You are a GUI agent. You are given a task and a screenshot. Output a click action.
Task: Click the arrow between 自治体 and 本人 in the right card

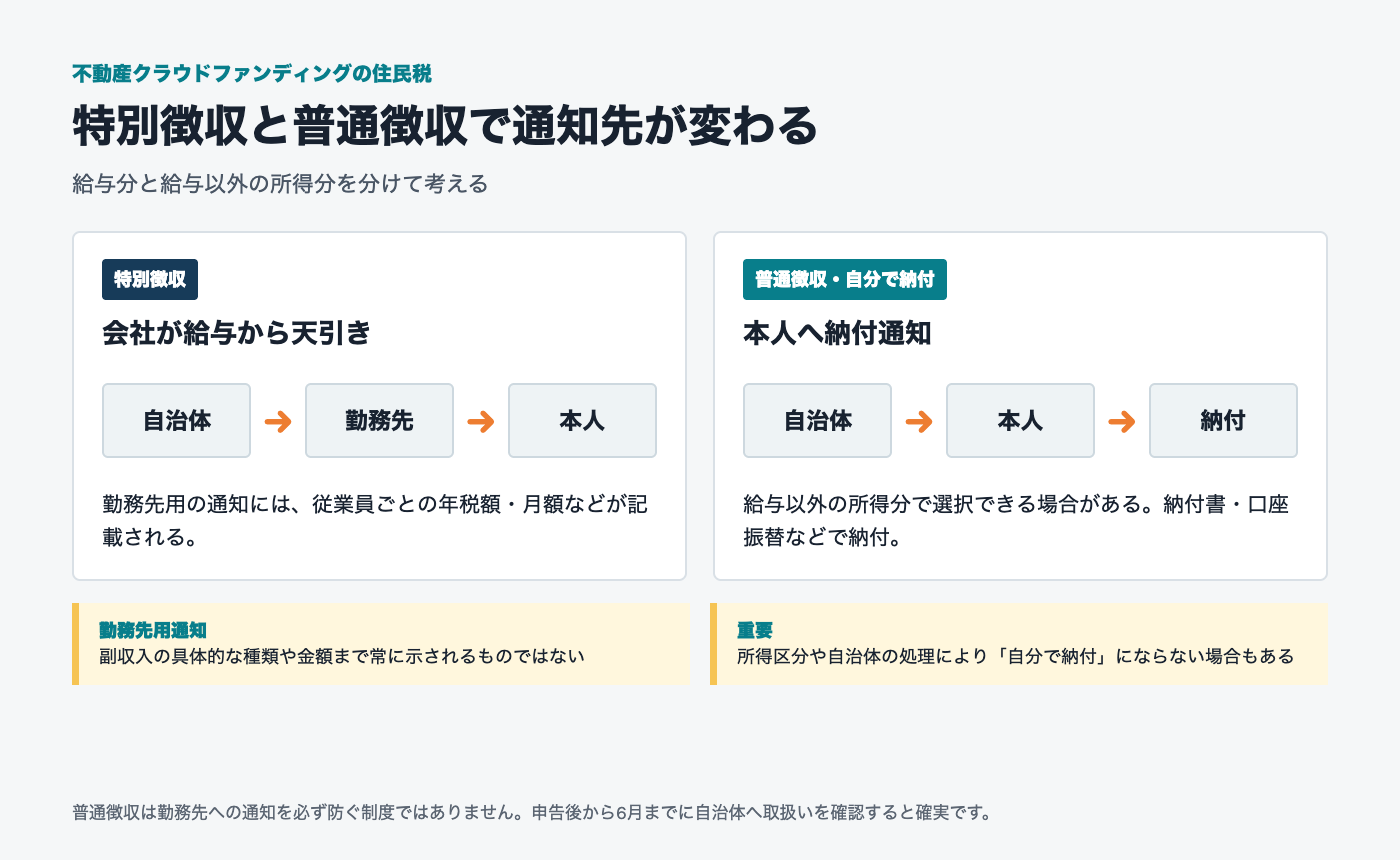point(919,421)
